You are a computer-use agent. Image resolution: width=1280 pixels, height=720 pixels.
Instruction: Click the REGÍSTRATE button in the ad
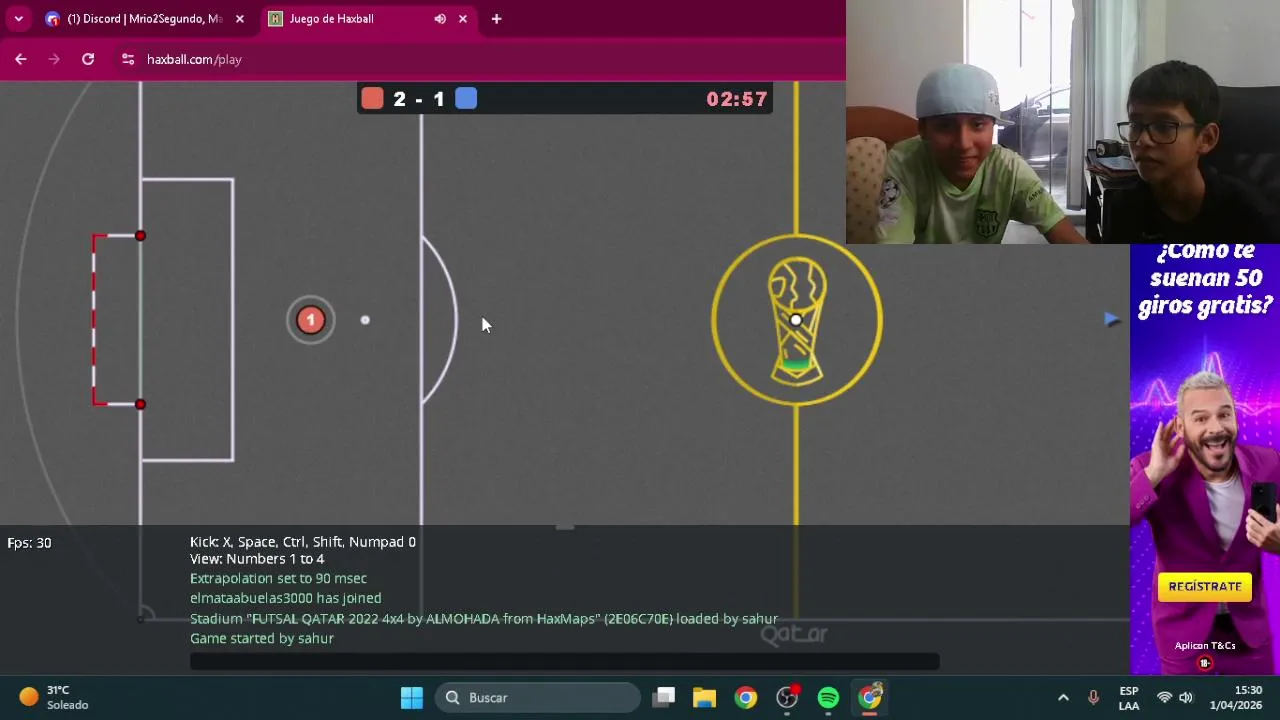1205,587
